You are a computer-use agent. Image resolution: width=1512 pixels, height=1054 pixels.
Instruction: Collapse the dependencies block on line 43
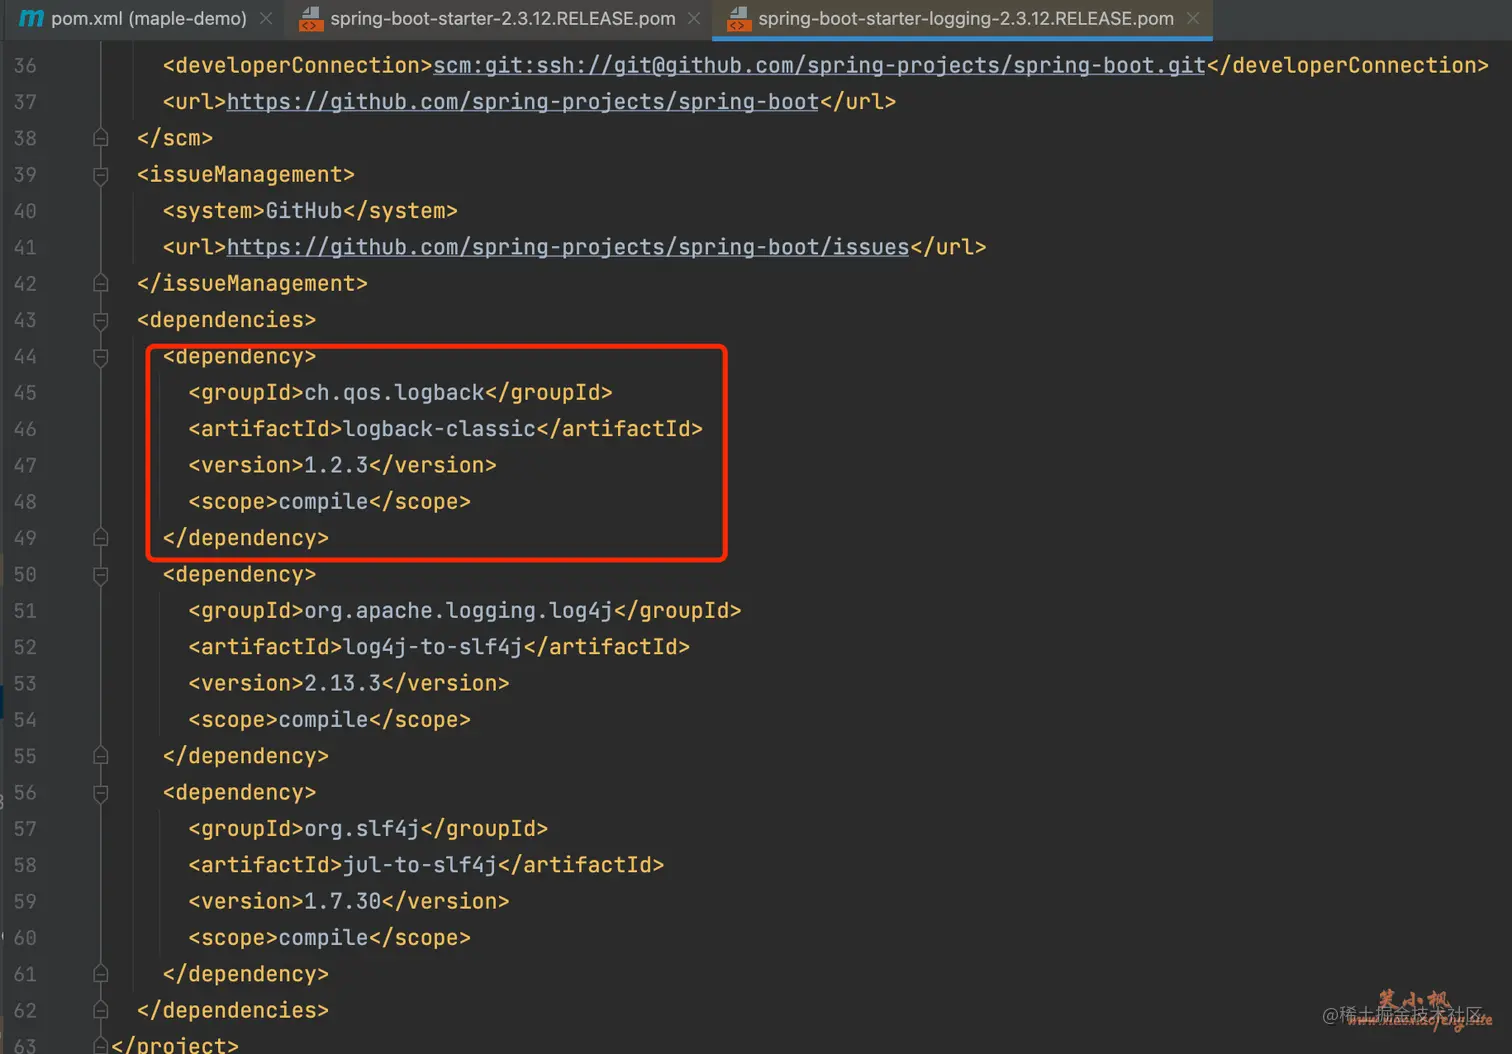101,321
